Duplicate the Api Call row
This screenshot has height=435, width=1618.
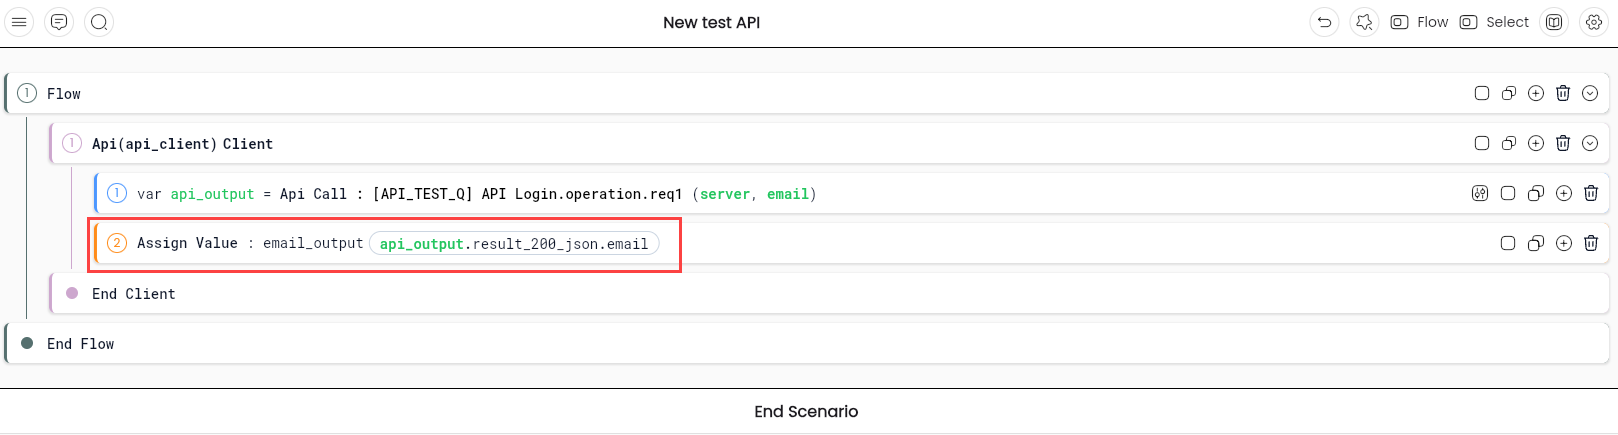point(1536,193)
